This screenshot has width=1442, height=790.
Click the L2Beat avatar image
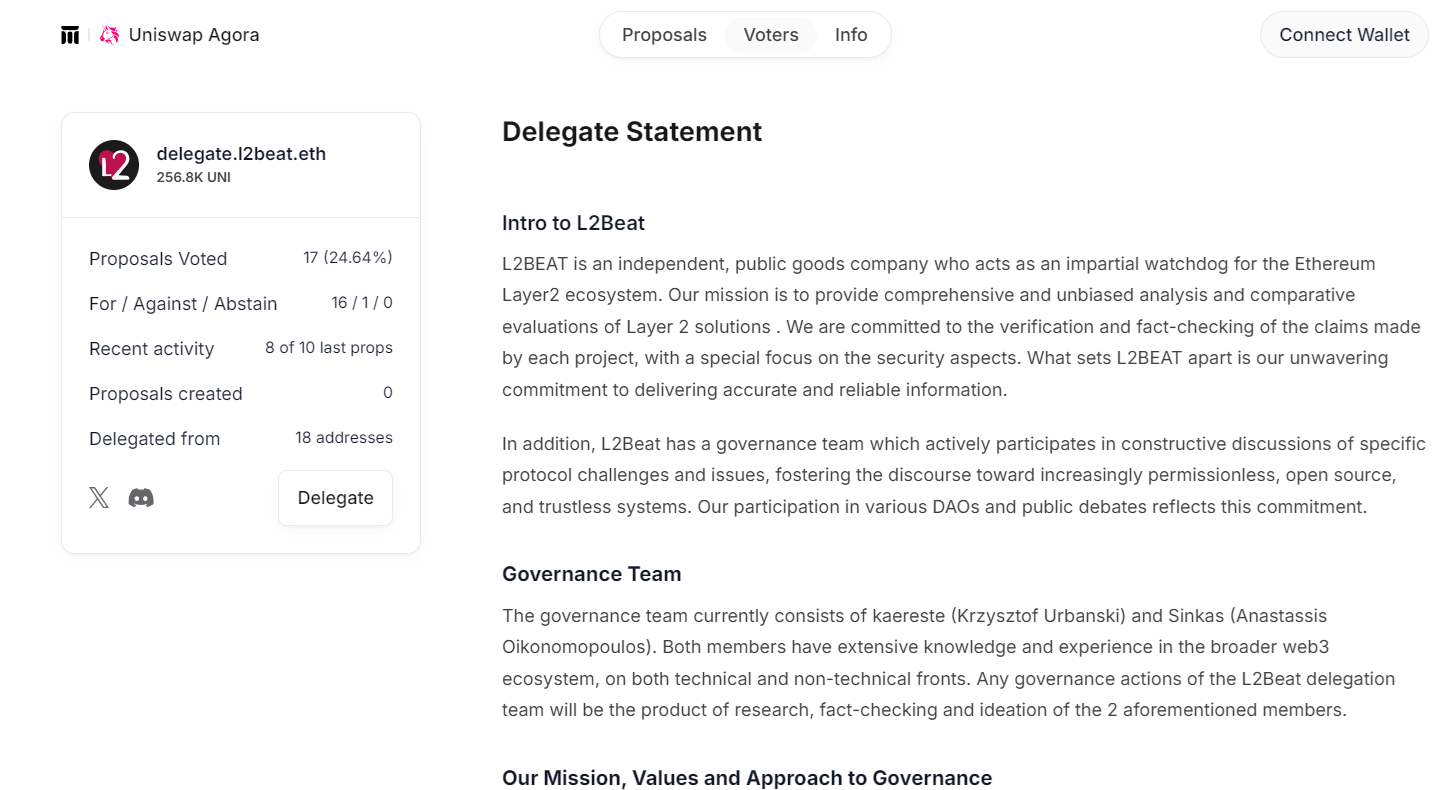click(x=114, y=165)
